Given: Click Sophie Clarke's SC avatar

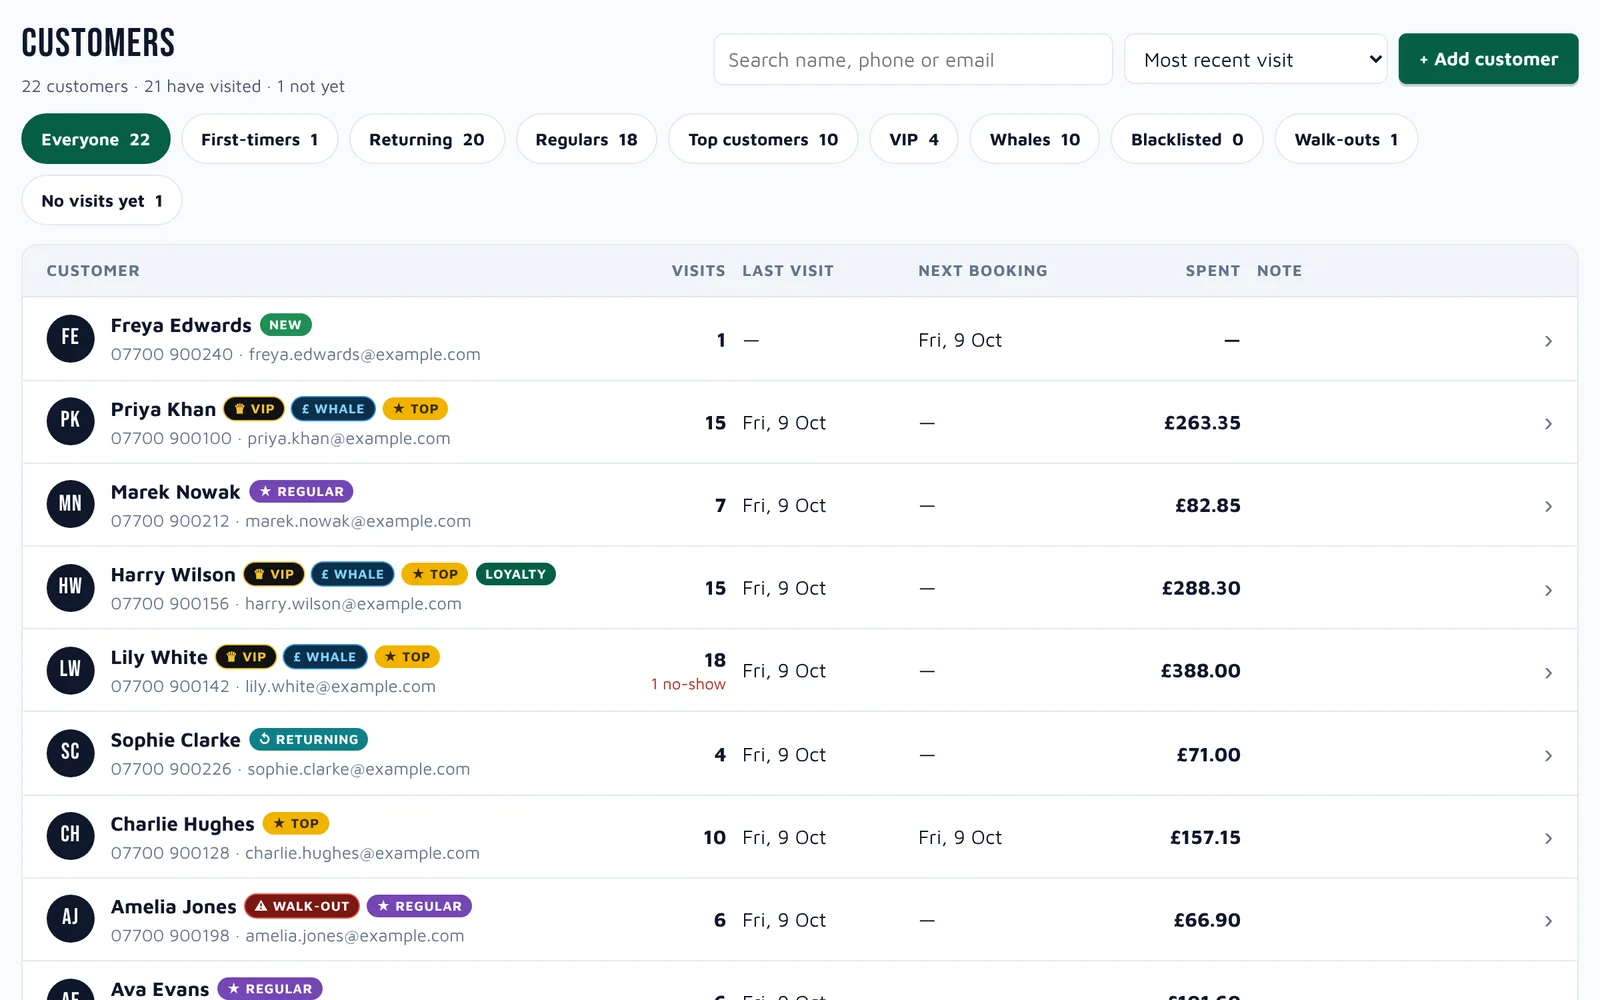Looking at the screenshot, I should (70, 753).
